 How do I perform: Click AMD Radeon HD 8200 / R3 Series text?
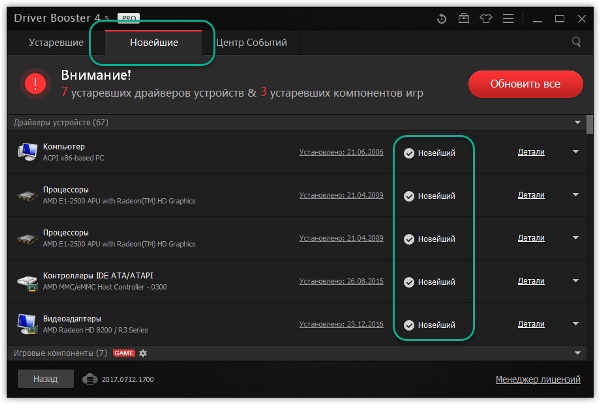coord(95,330)
